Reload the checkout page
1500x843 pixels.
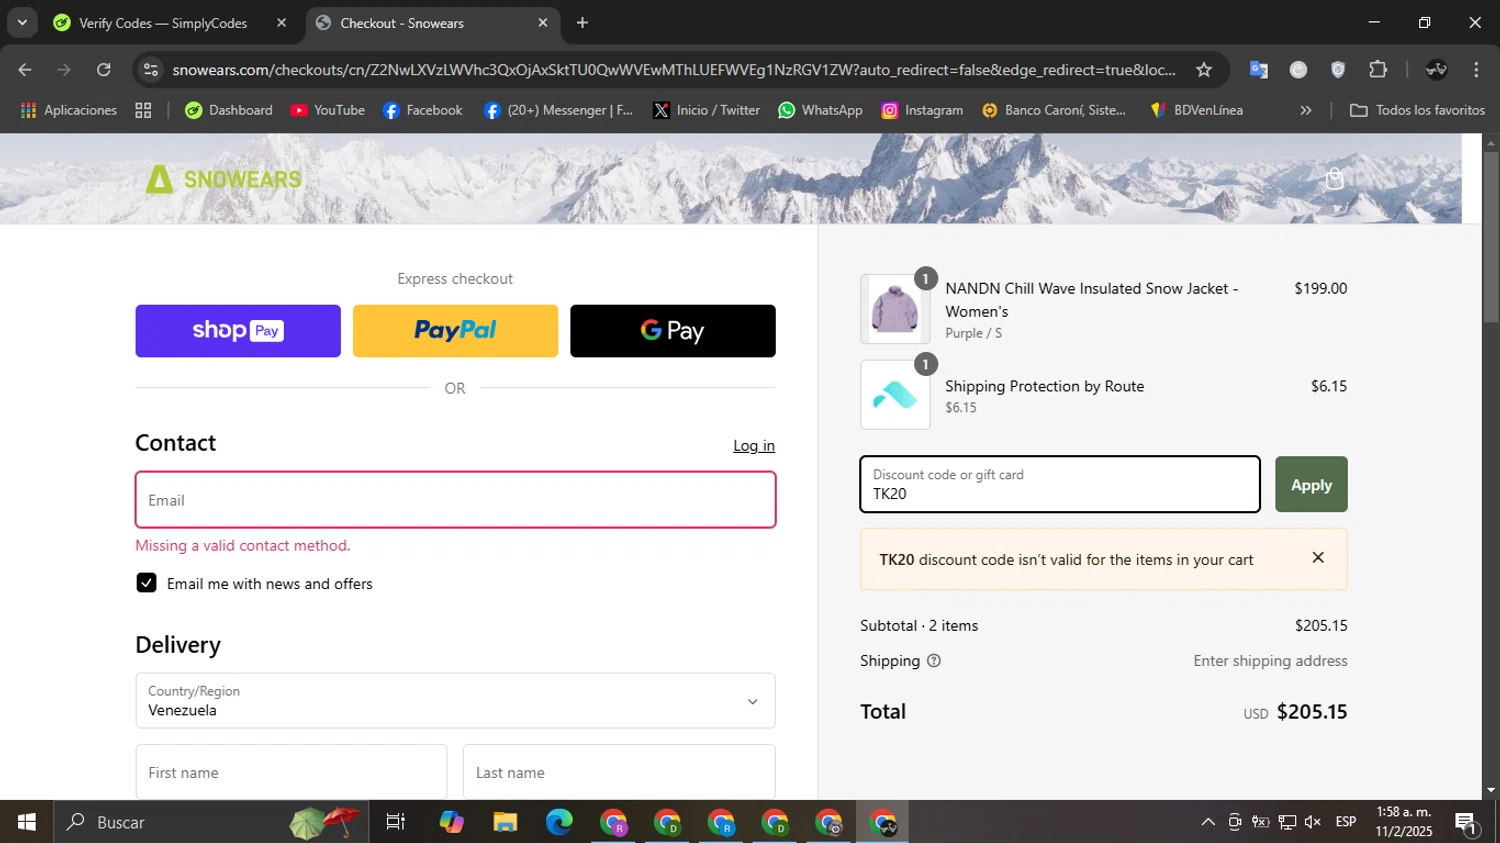pyautogui.click(x=104, y=70)
